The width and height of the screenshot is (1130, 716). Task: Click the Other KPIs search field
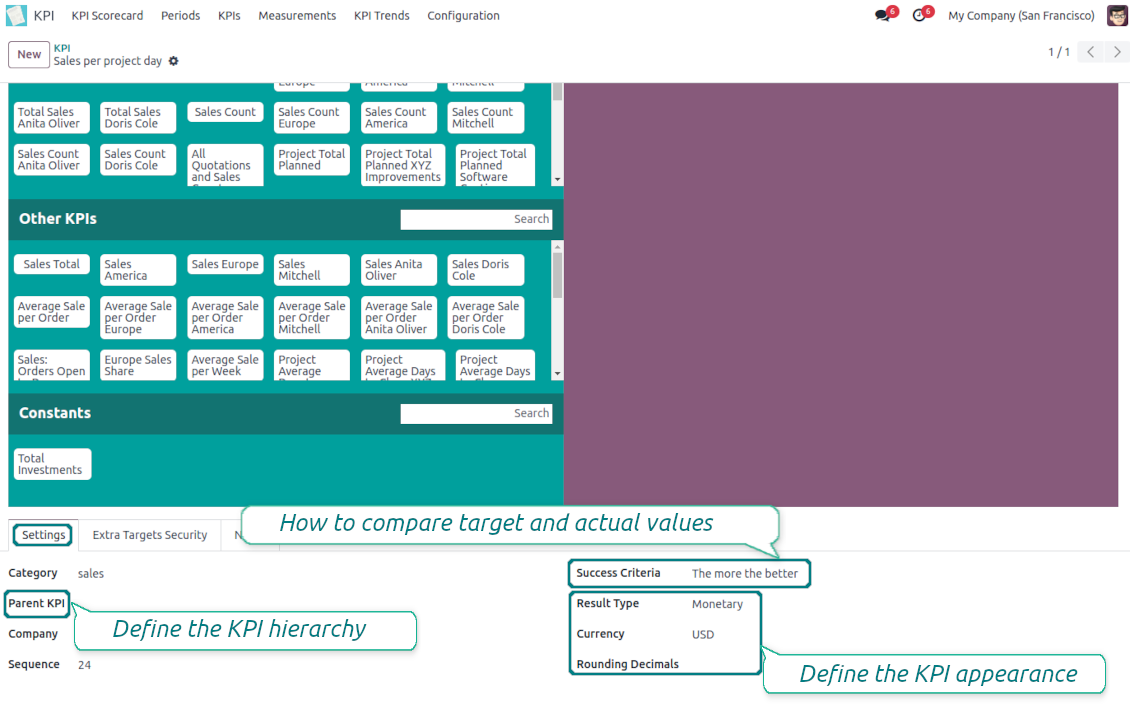476,219
